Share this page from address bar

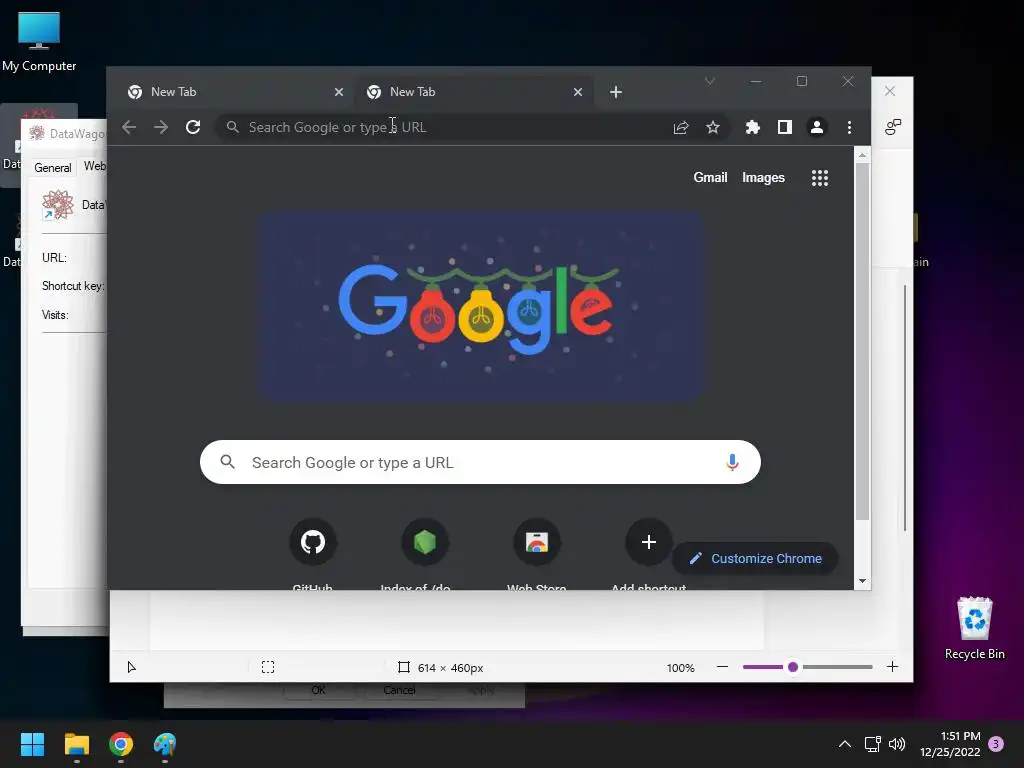point(680,127)
